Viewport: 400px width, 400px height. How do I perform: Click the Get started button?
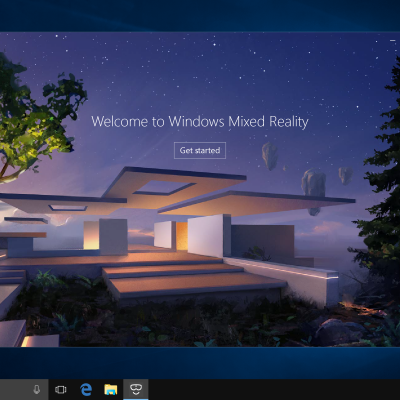coord(200,150)
